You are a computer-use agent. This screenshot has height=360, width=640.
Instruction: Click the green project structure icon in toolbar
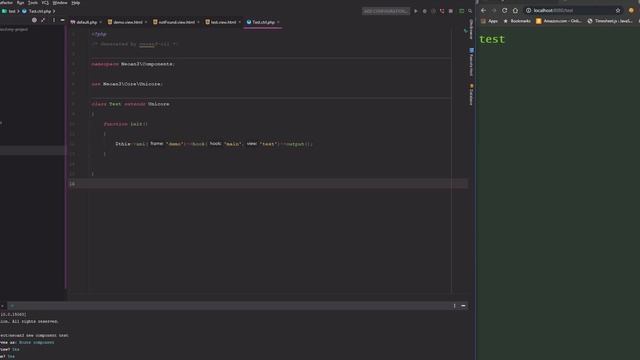[x=462, y=11]
